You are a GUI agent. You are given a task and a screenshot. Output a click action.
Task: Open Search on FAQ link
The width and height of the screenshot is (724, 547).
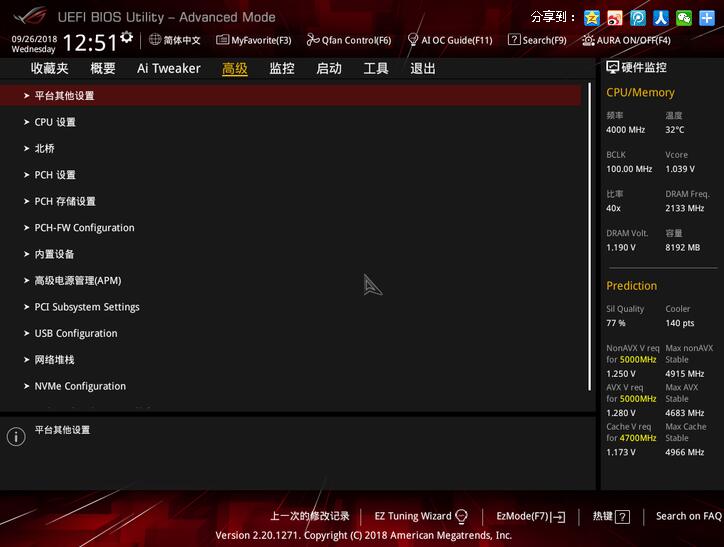(689, 516)
